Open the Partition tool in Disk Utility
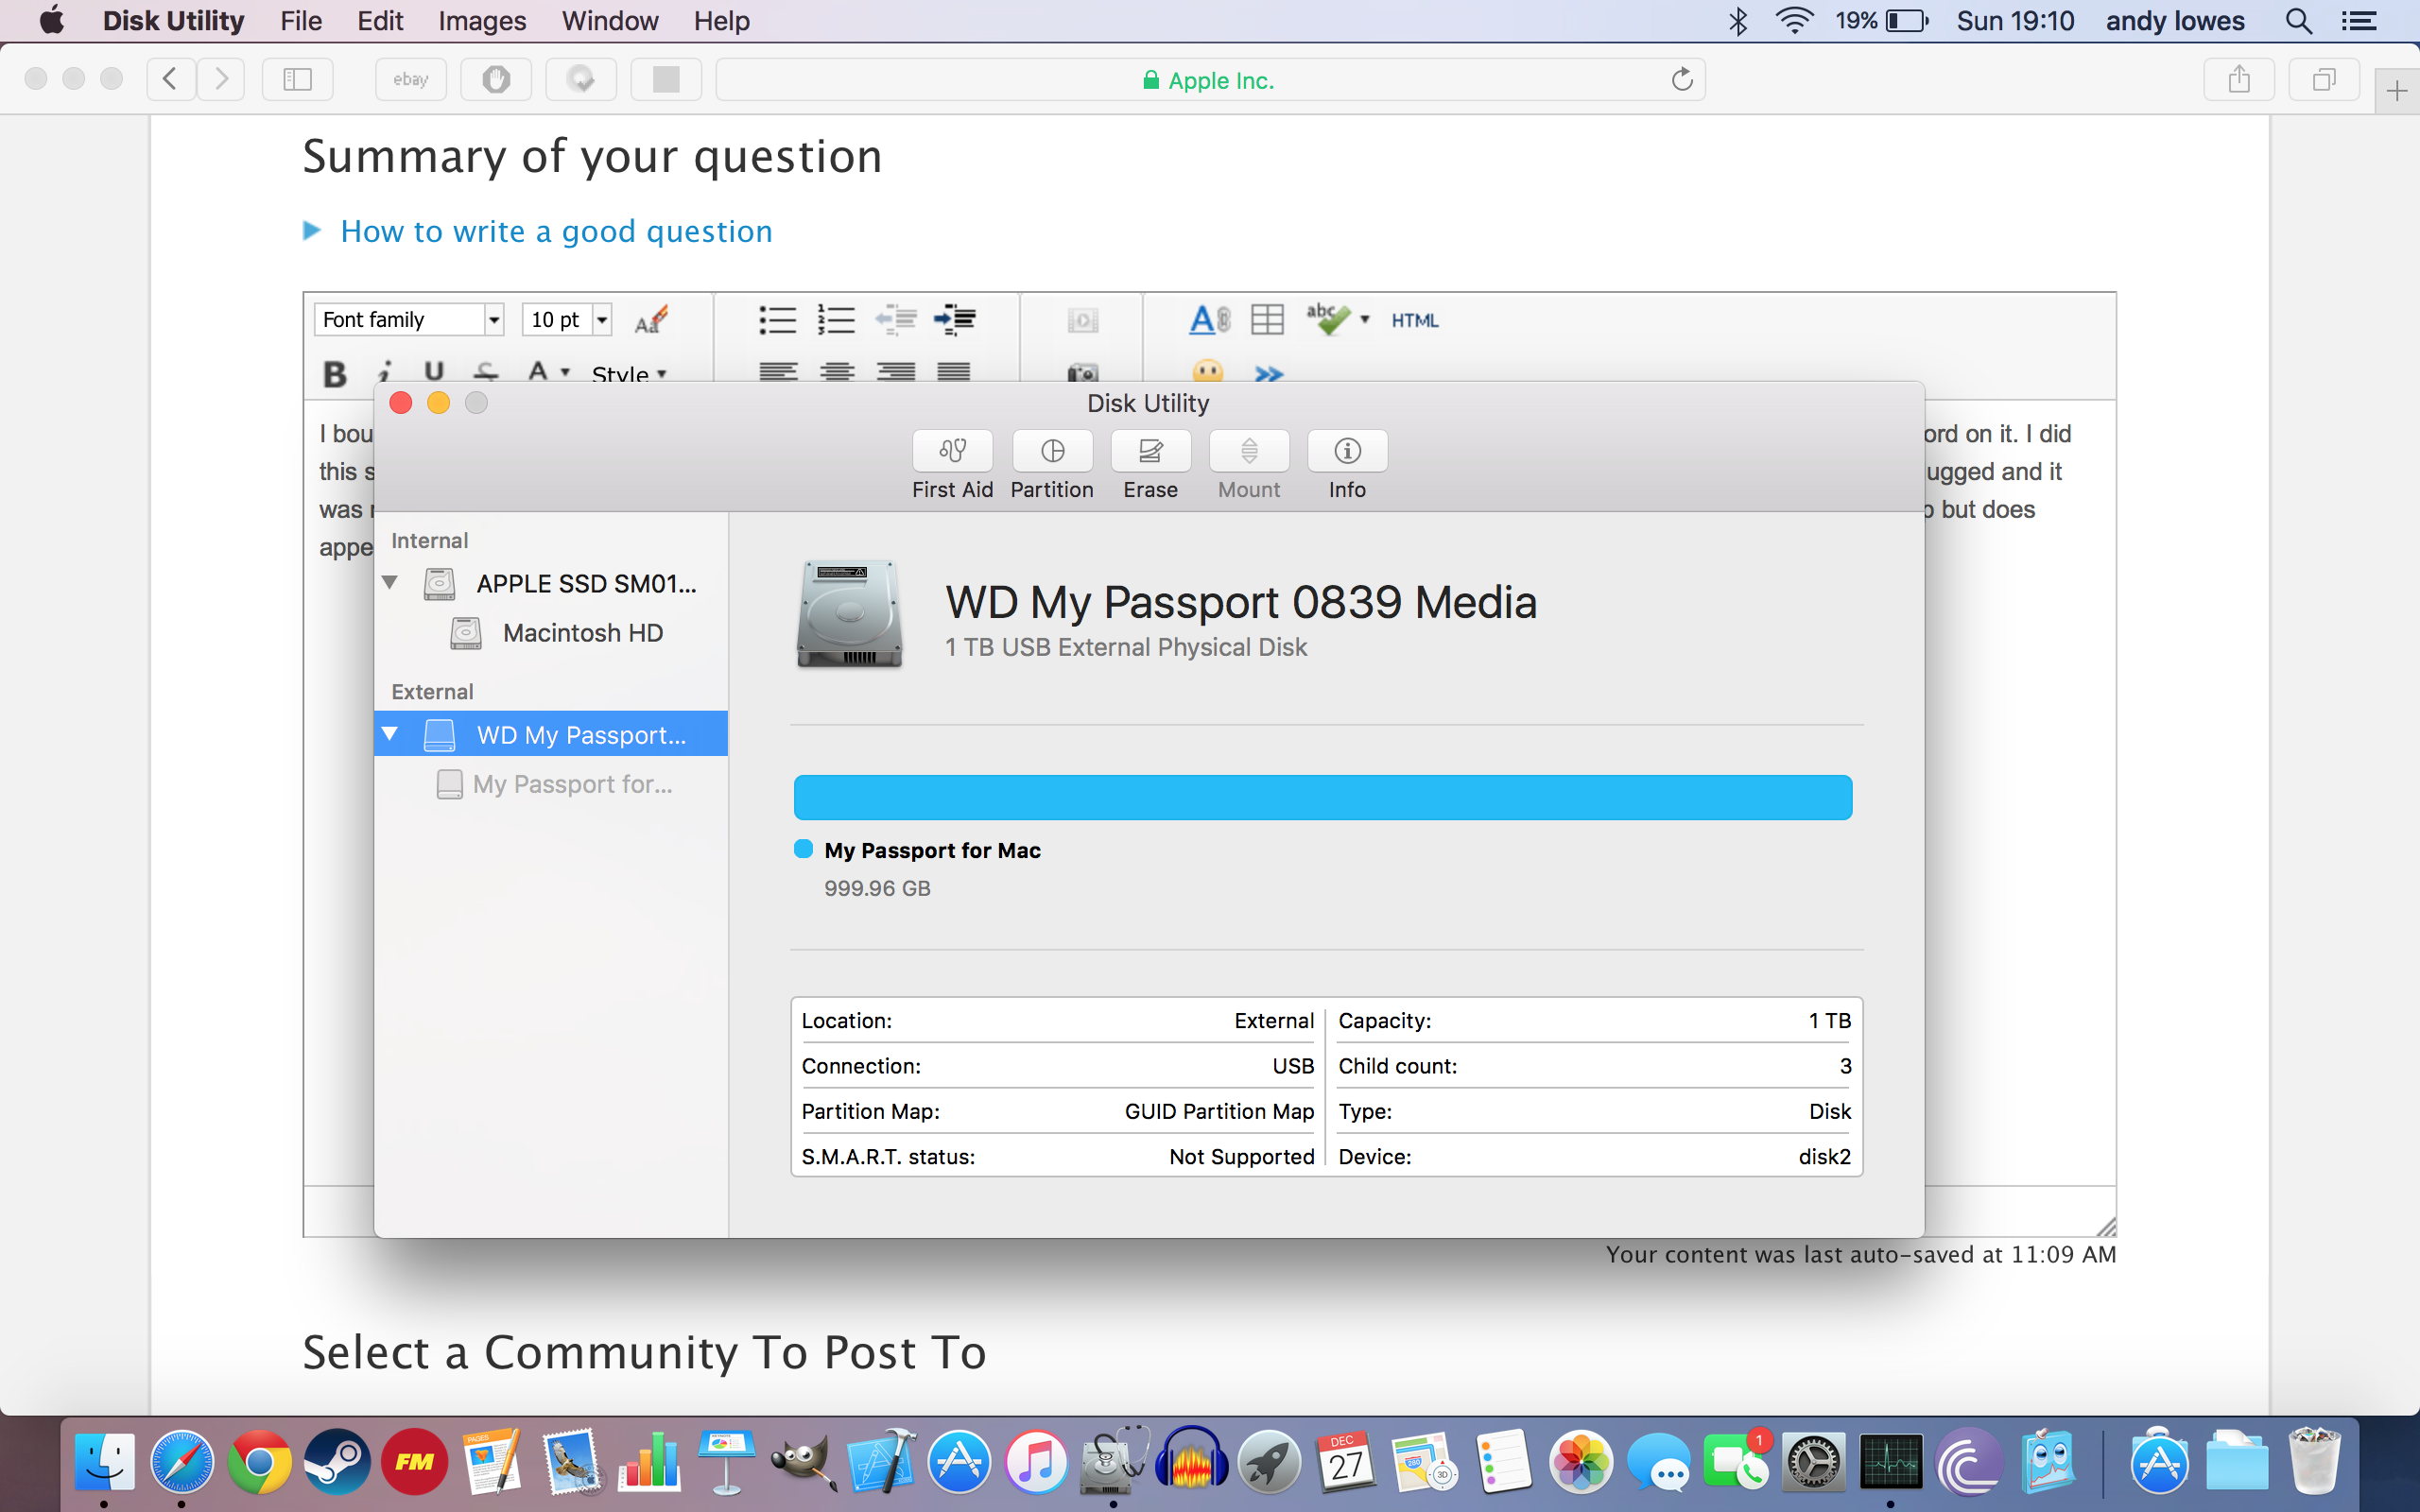The image size is (2420, 1512). click(x=1052, y=451)
